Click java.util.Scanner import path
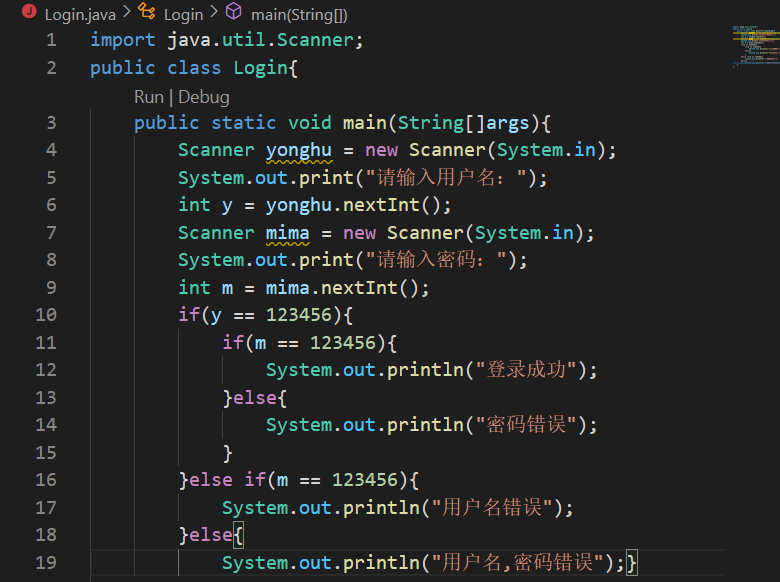 260,40
